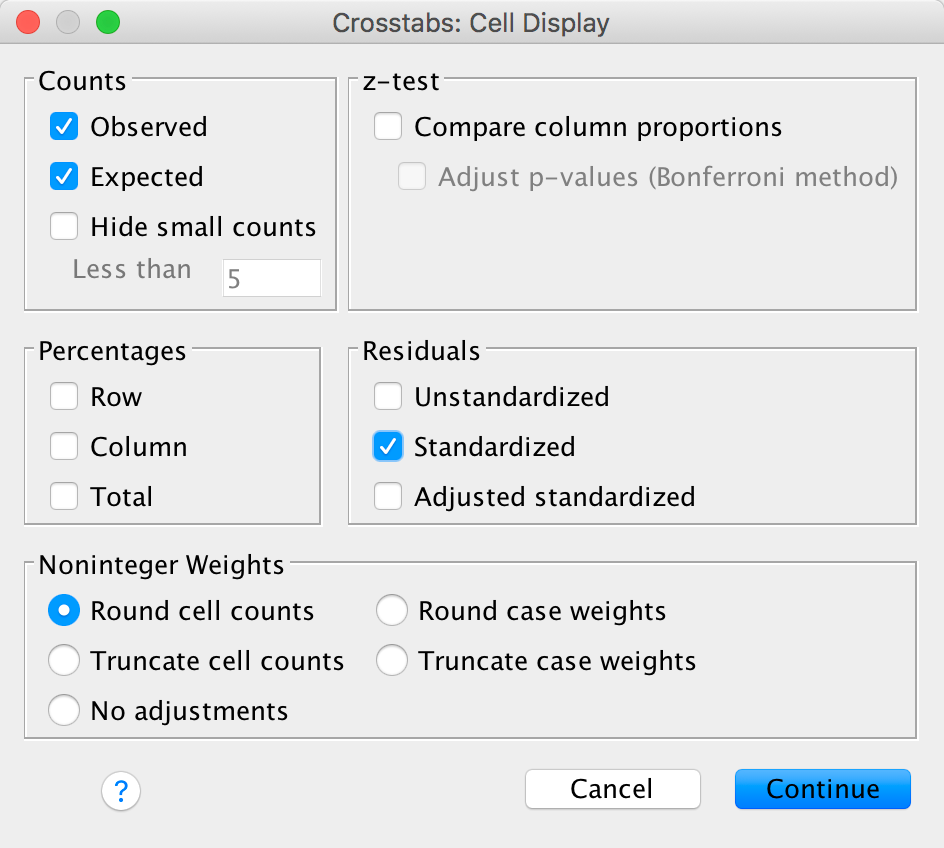Choose No adjustments radio button

(x=65, y=711)
